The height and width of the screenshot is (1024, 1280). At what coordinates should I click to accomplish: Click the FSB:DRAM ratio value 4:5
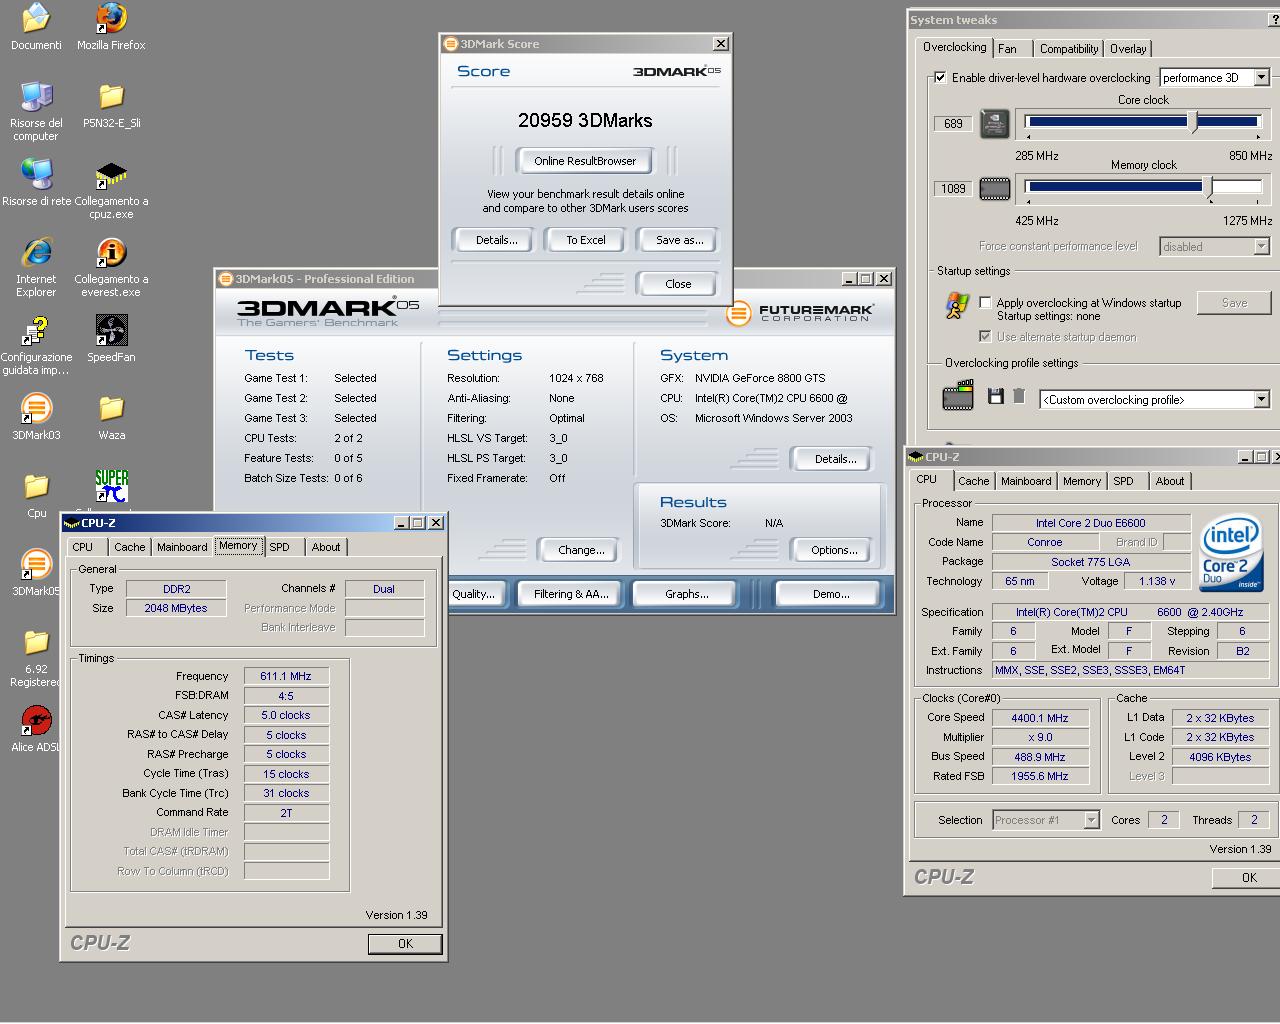point(286,696)
